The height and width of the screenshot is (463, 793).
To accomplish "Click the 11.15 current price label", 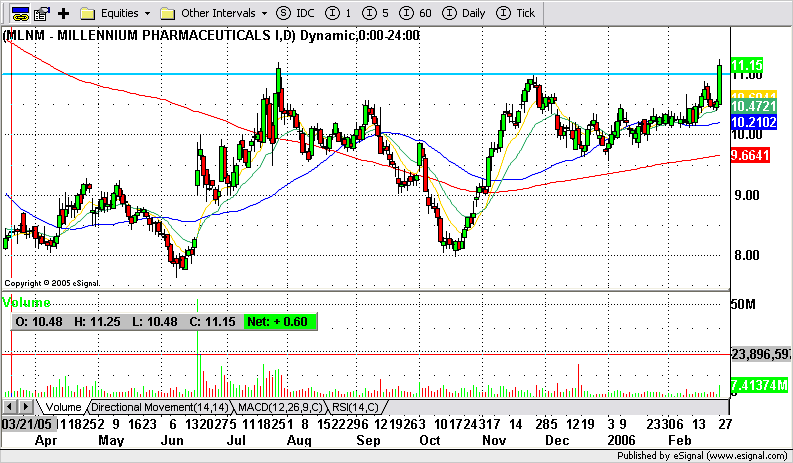I will pyautogui.click(x=746, y=65).
